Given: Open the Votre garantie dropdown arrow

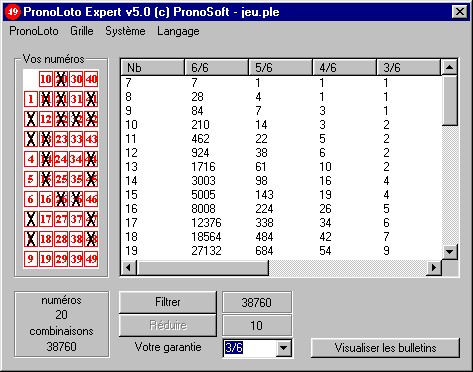Looking at the screenshot, I should (283, 348).
